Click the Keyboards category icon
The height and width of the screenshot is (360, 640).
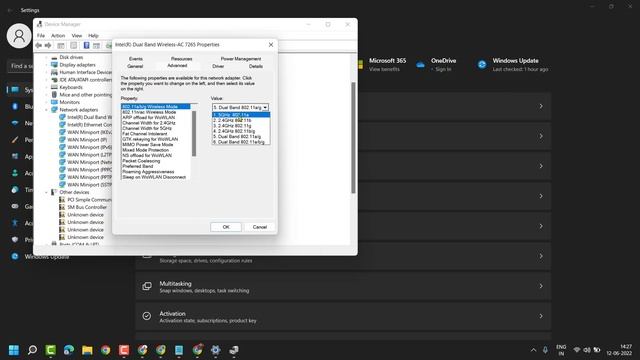pyautogui.click(x=54, y=87)
